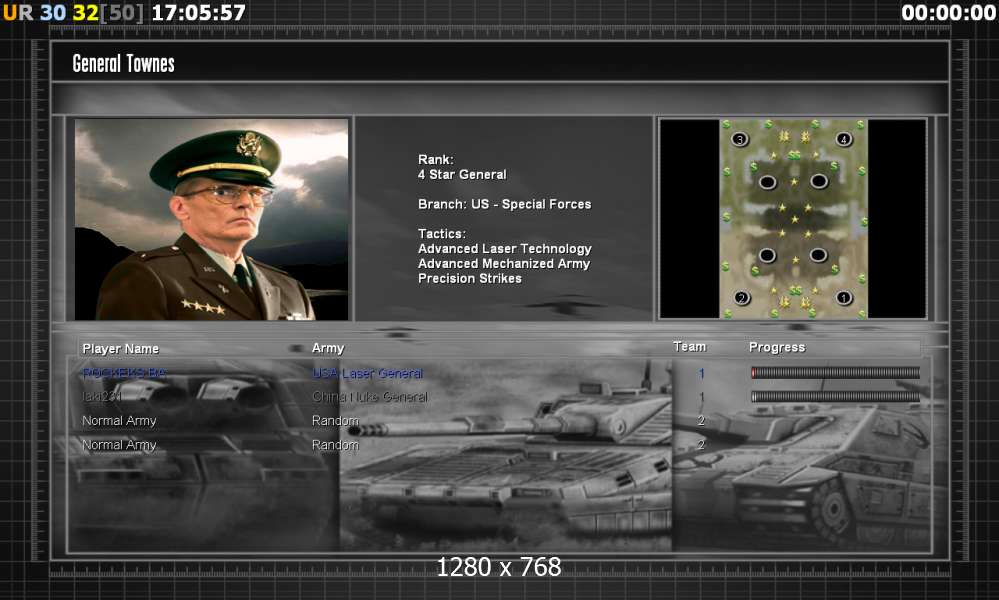The width and height of the screenshot is (999, 600).
Task: Select start position 3 on the minimap
Action: (x=740, y=139)
